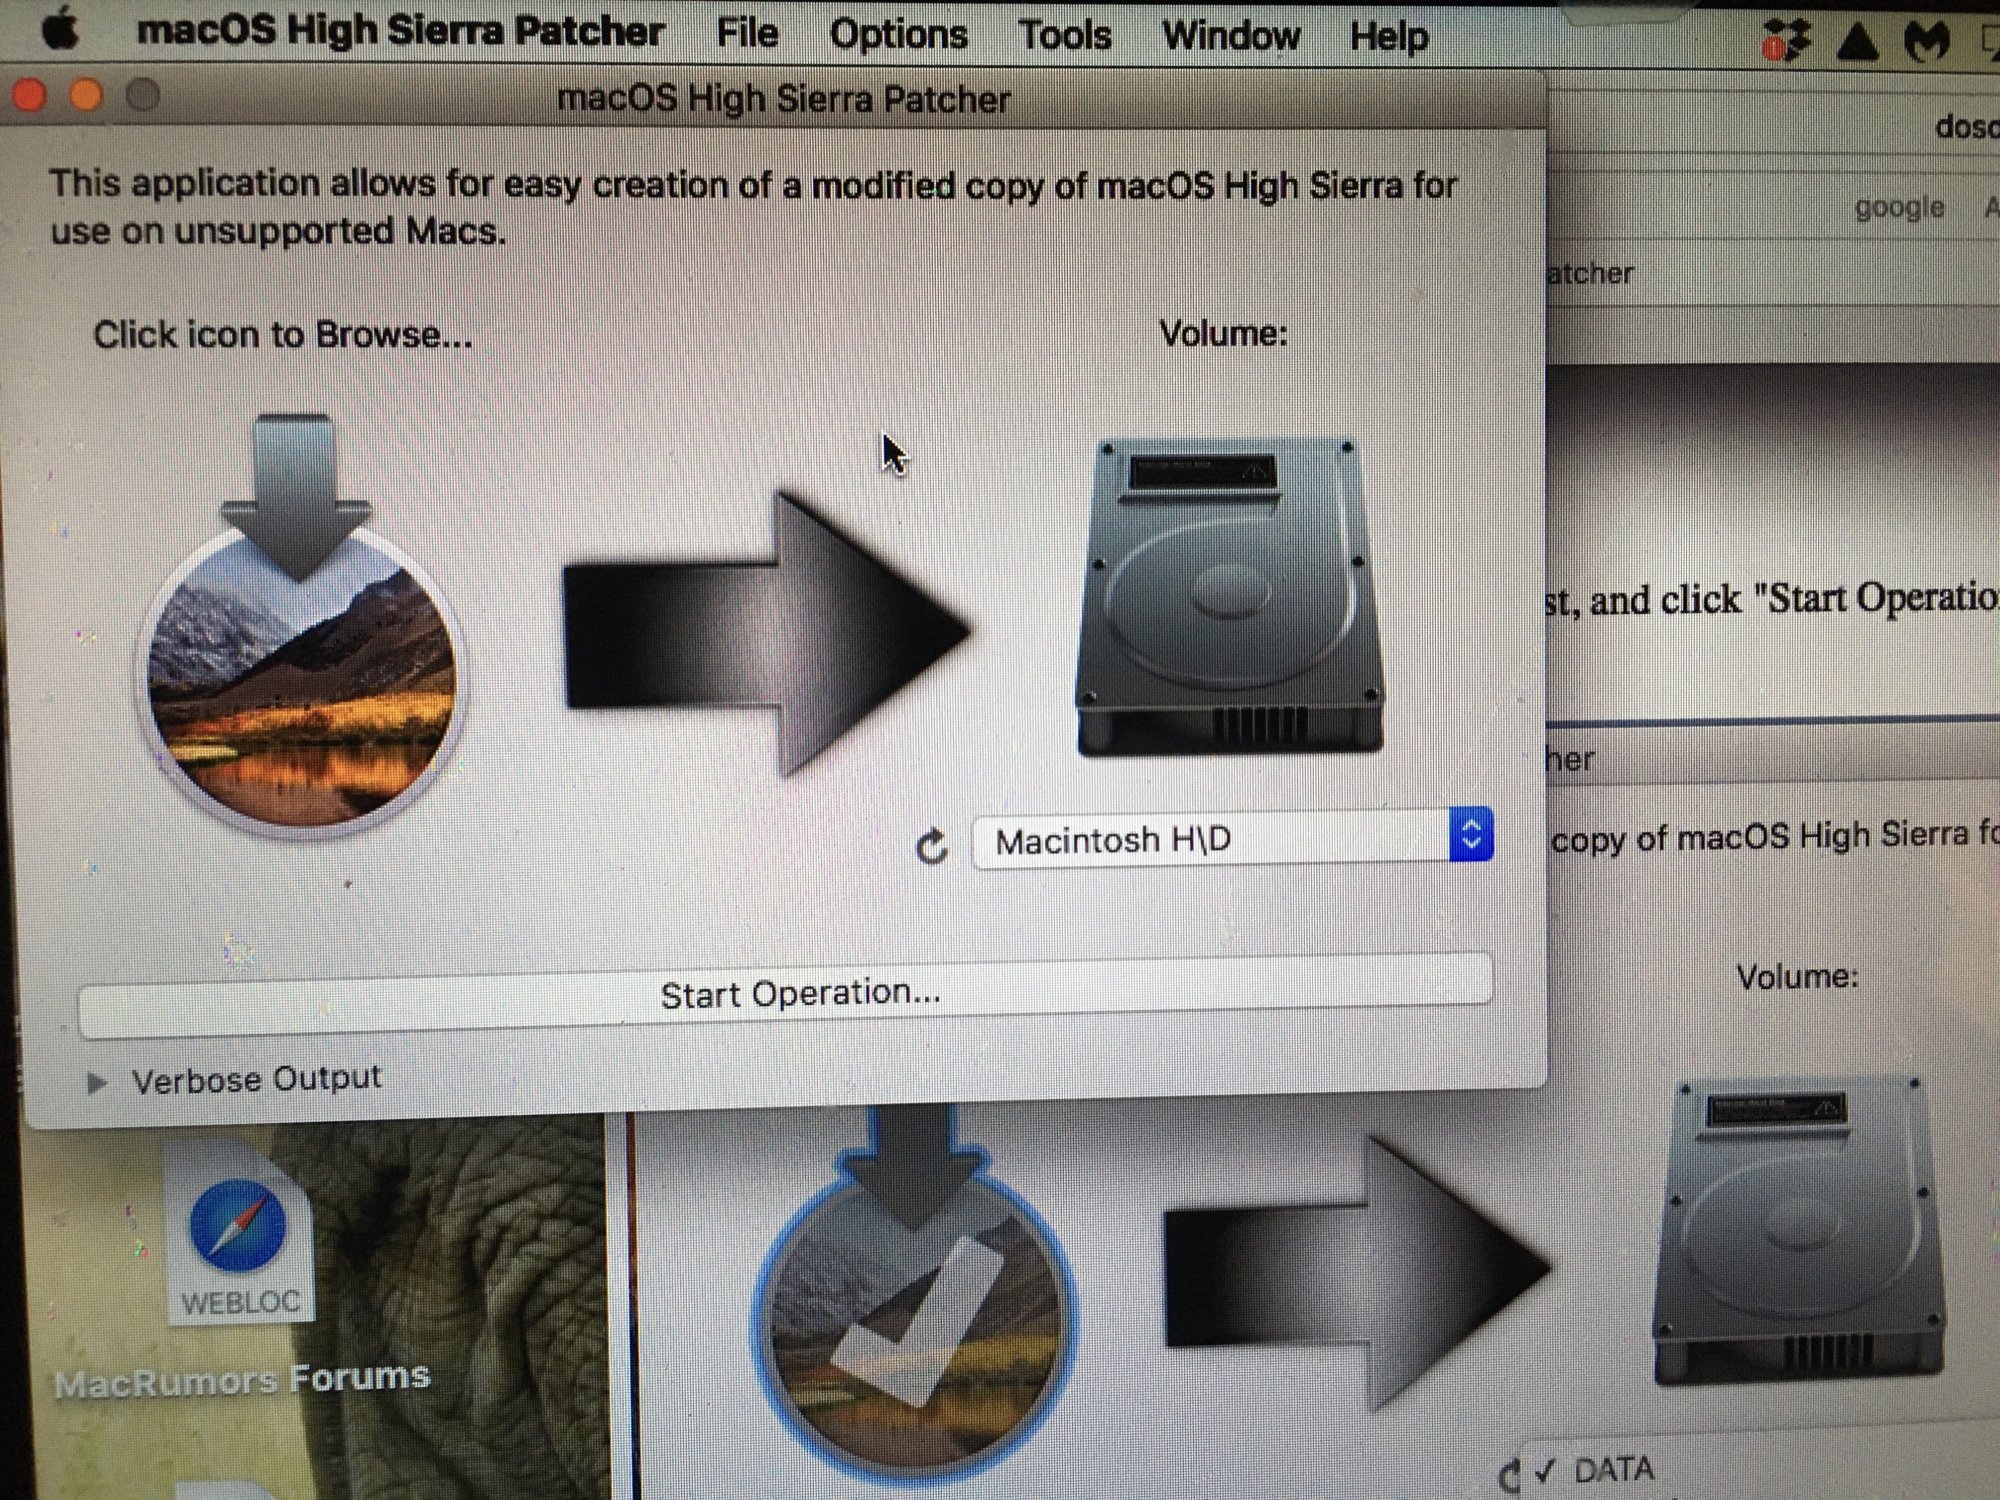The height and width of the screenshot is (1500, 2000).
Task: Click the High Sierra installer icon to browse
Action: pyautogui.click(x=300, y=660)
